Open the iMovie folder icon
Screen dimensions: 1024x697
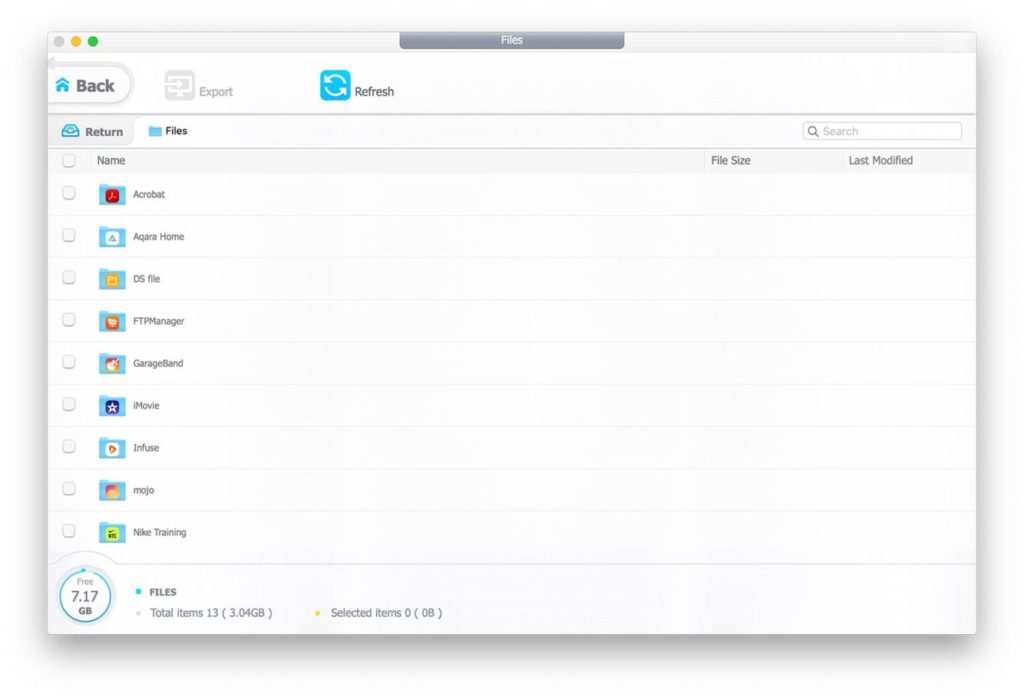[x=112, y=406]
